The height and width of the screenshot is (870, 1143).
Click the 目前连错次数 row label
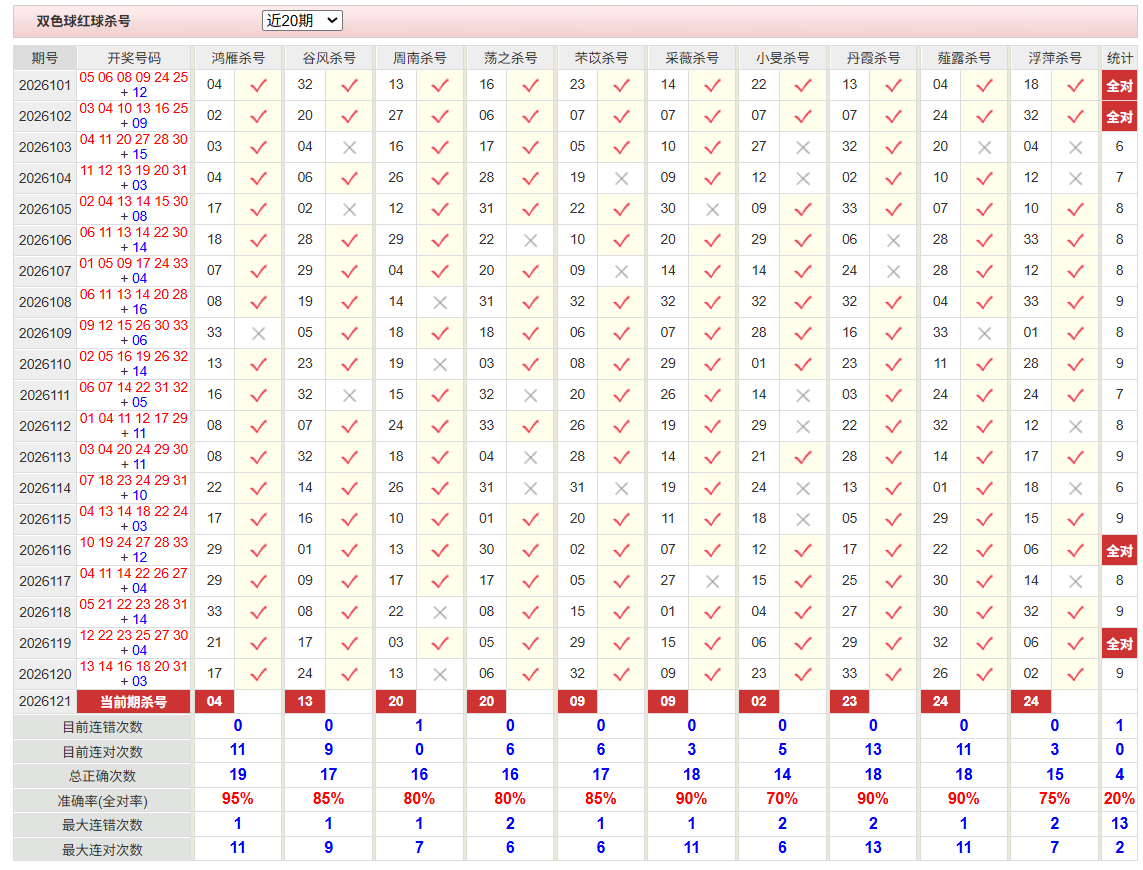click(x=102, y=727)
